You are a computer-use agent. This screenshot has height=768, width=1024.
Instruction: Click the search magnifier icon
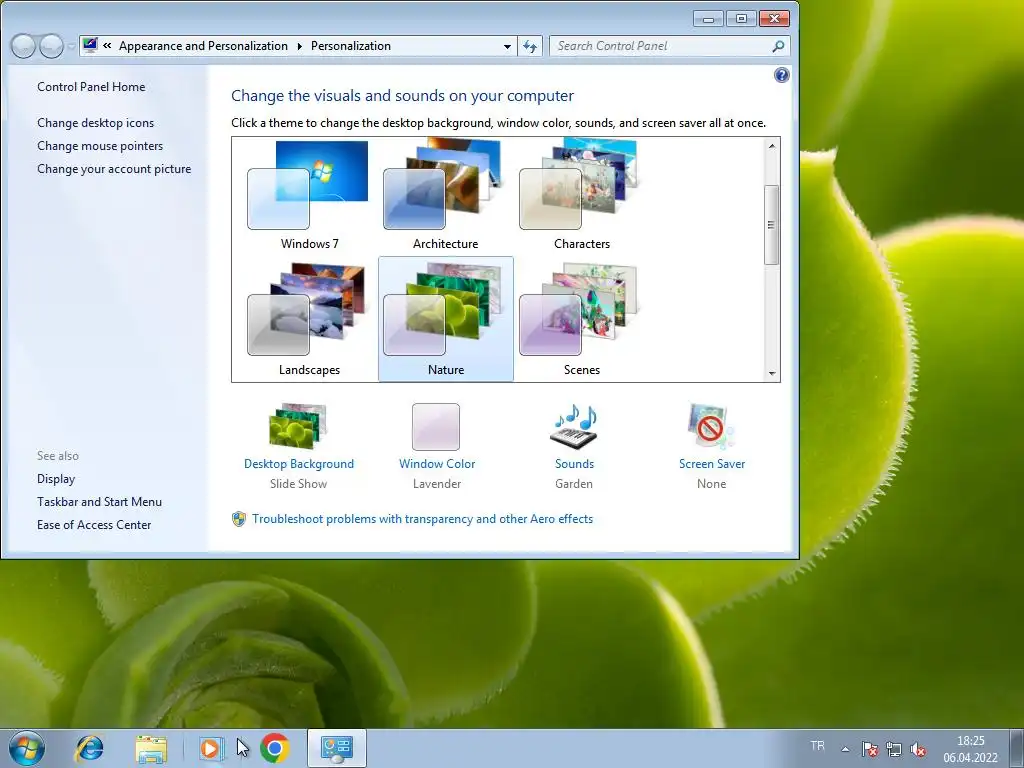(778, 46)
